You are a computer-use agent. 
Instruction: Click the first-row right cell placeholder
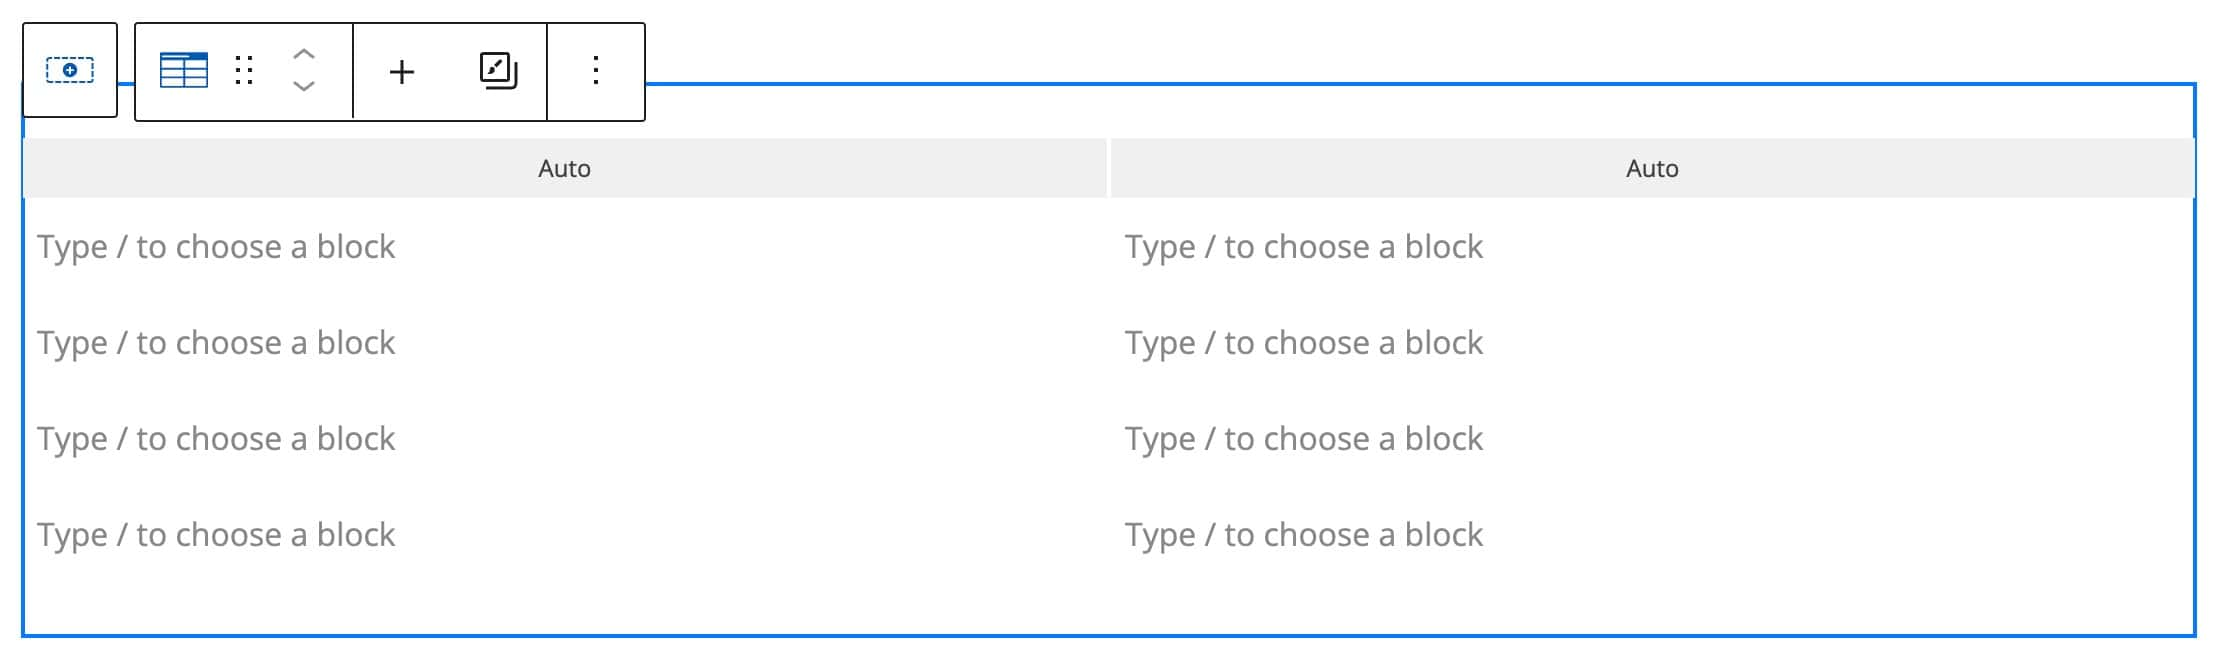coord(1304,246)
